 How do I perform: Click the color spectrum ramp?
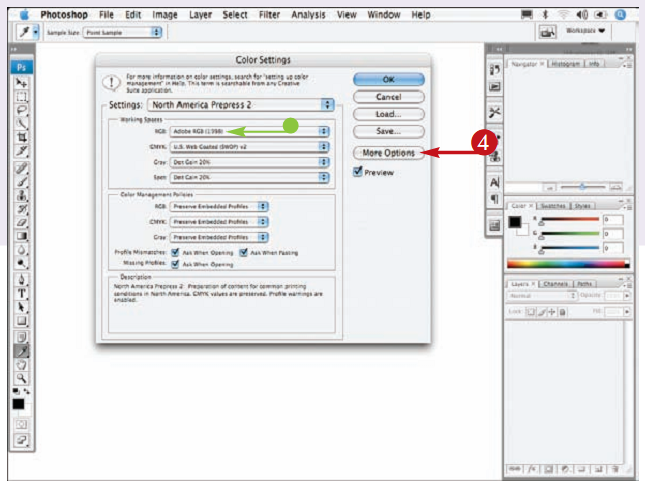pos(568,264)
